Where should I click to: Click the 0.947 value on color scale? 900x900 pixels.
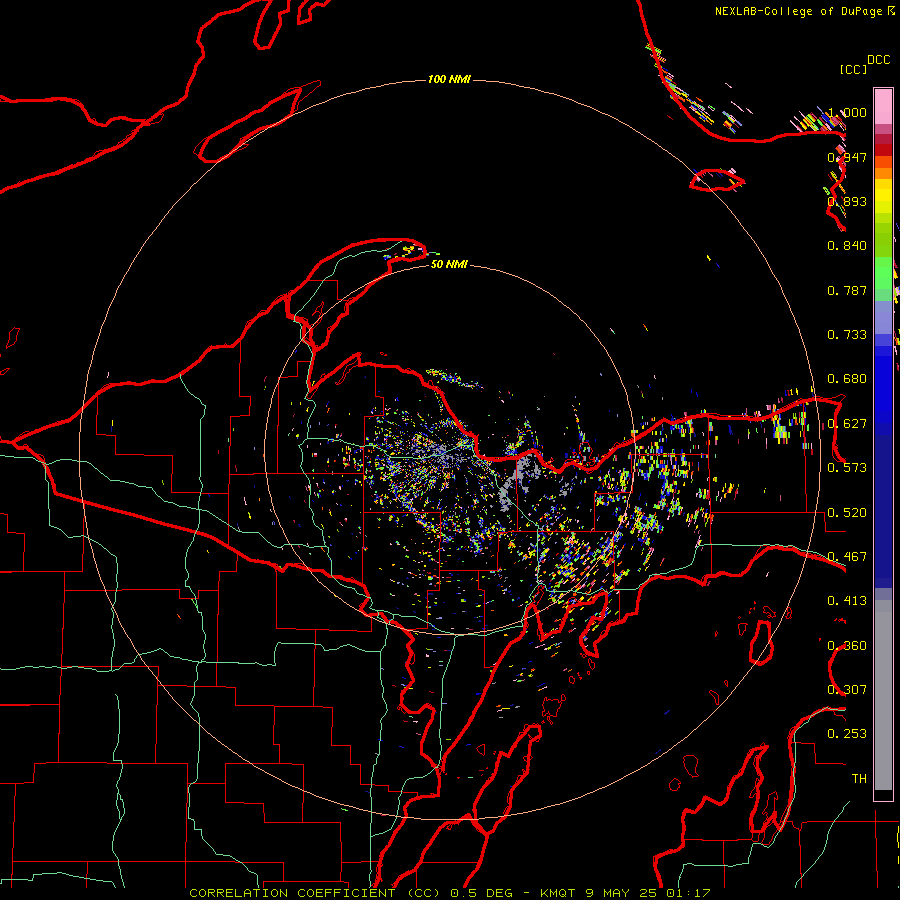tap(847, 157)
